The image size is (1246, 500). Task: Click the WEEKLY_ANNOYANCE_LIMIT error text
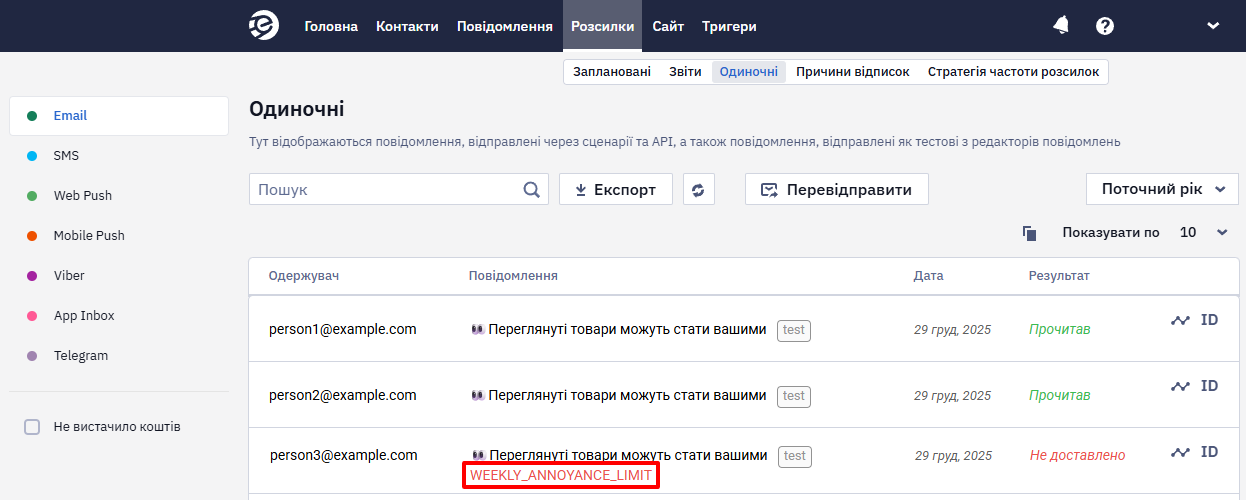[x=561, y=475]
